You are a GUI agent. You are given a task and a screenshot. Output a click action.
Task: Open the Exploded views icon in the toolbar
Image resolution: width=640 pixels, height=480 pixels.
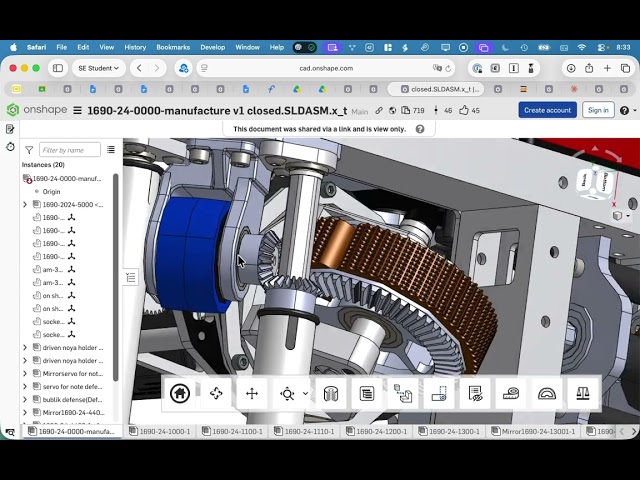(x=403, y=393)
